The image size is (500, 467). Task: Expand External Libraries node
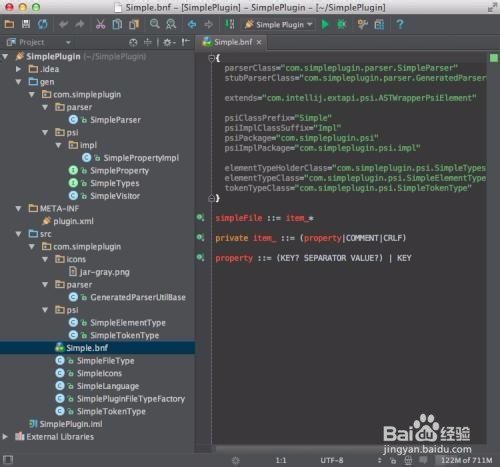click(x=5, y=436)
